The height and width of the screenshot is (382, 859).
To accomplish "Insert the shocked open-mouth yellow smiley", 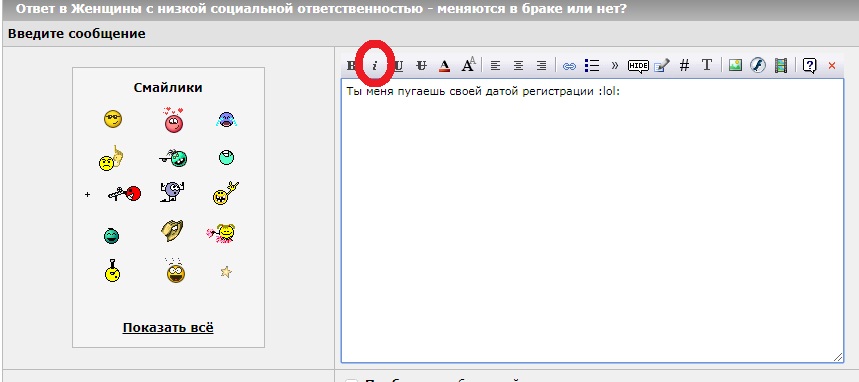I will click(176, 270).
